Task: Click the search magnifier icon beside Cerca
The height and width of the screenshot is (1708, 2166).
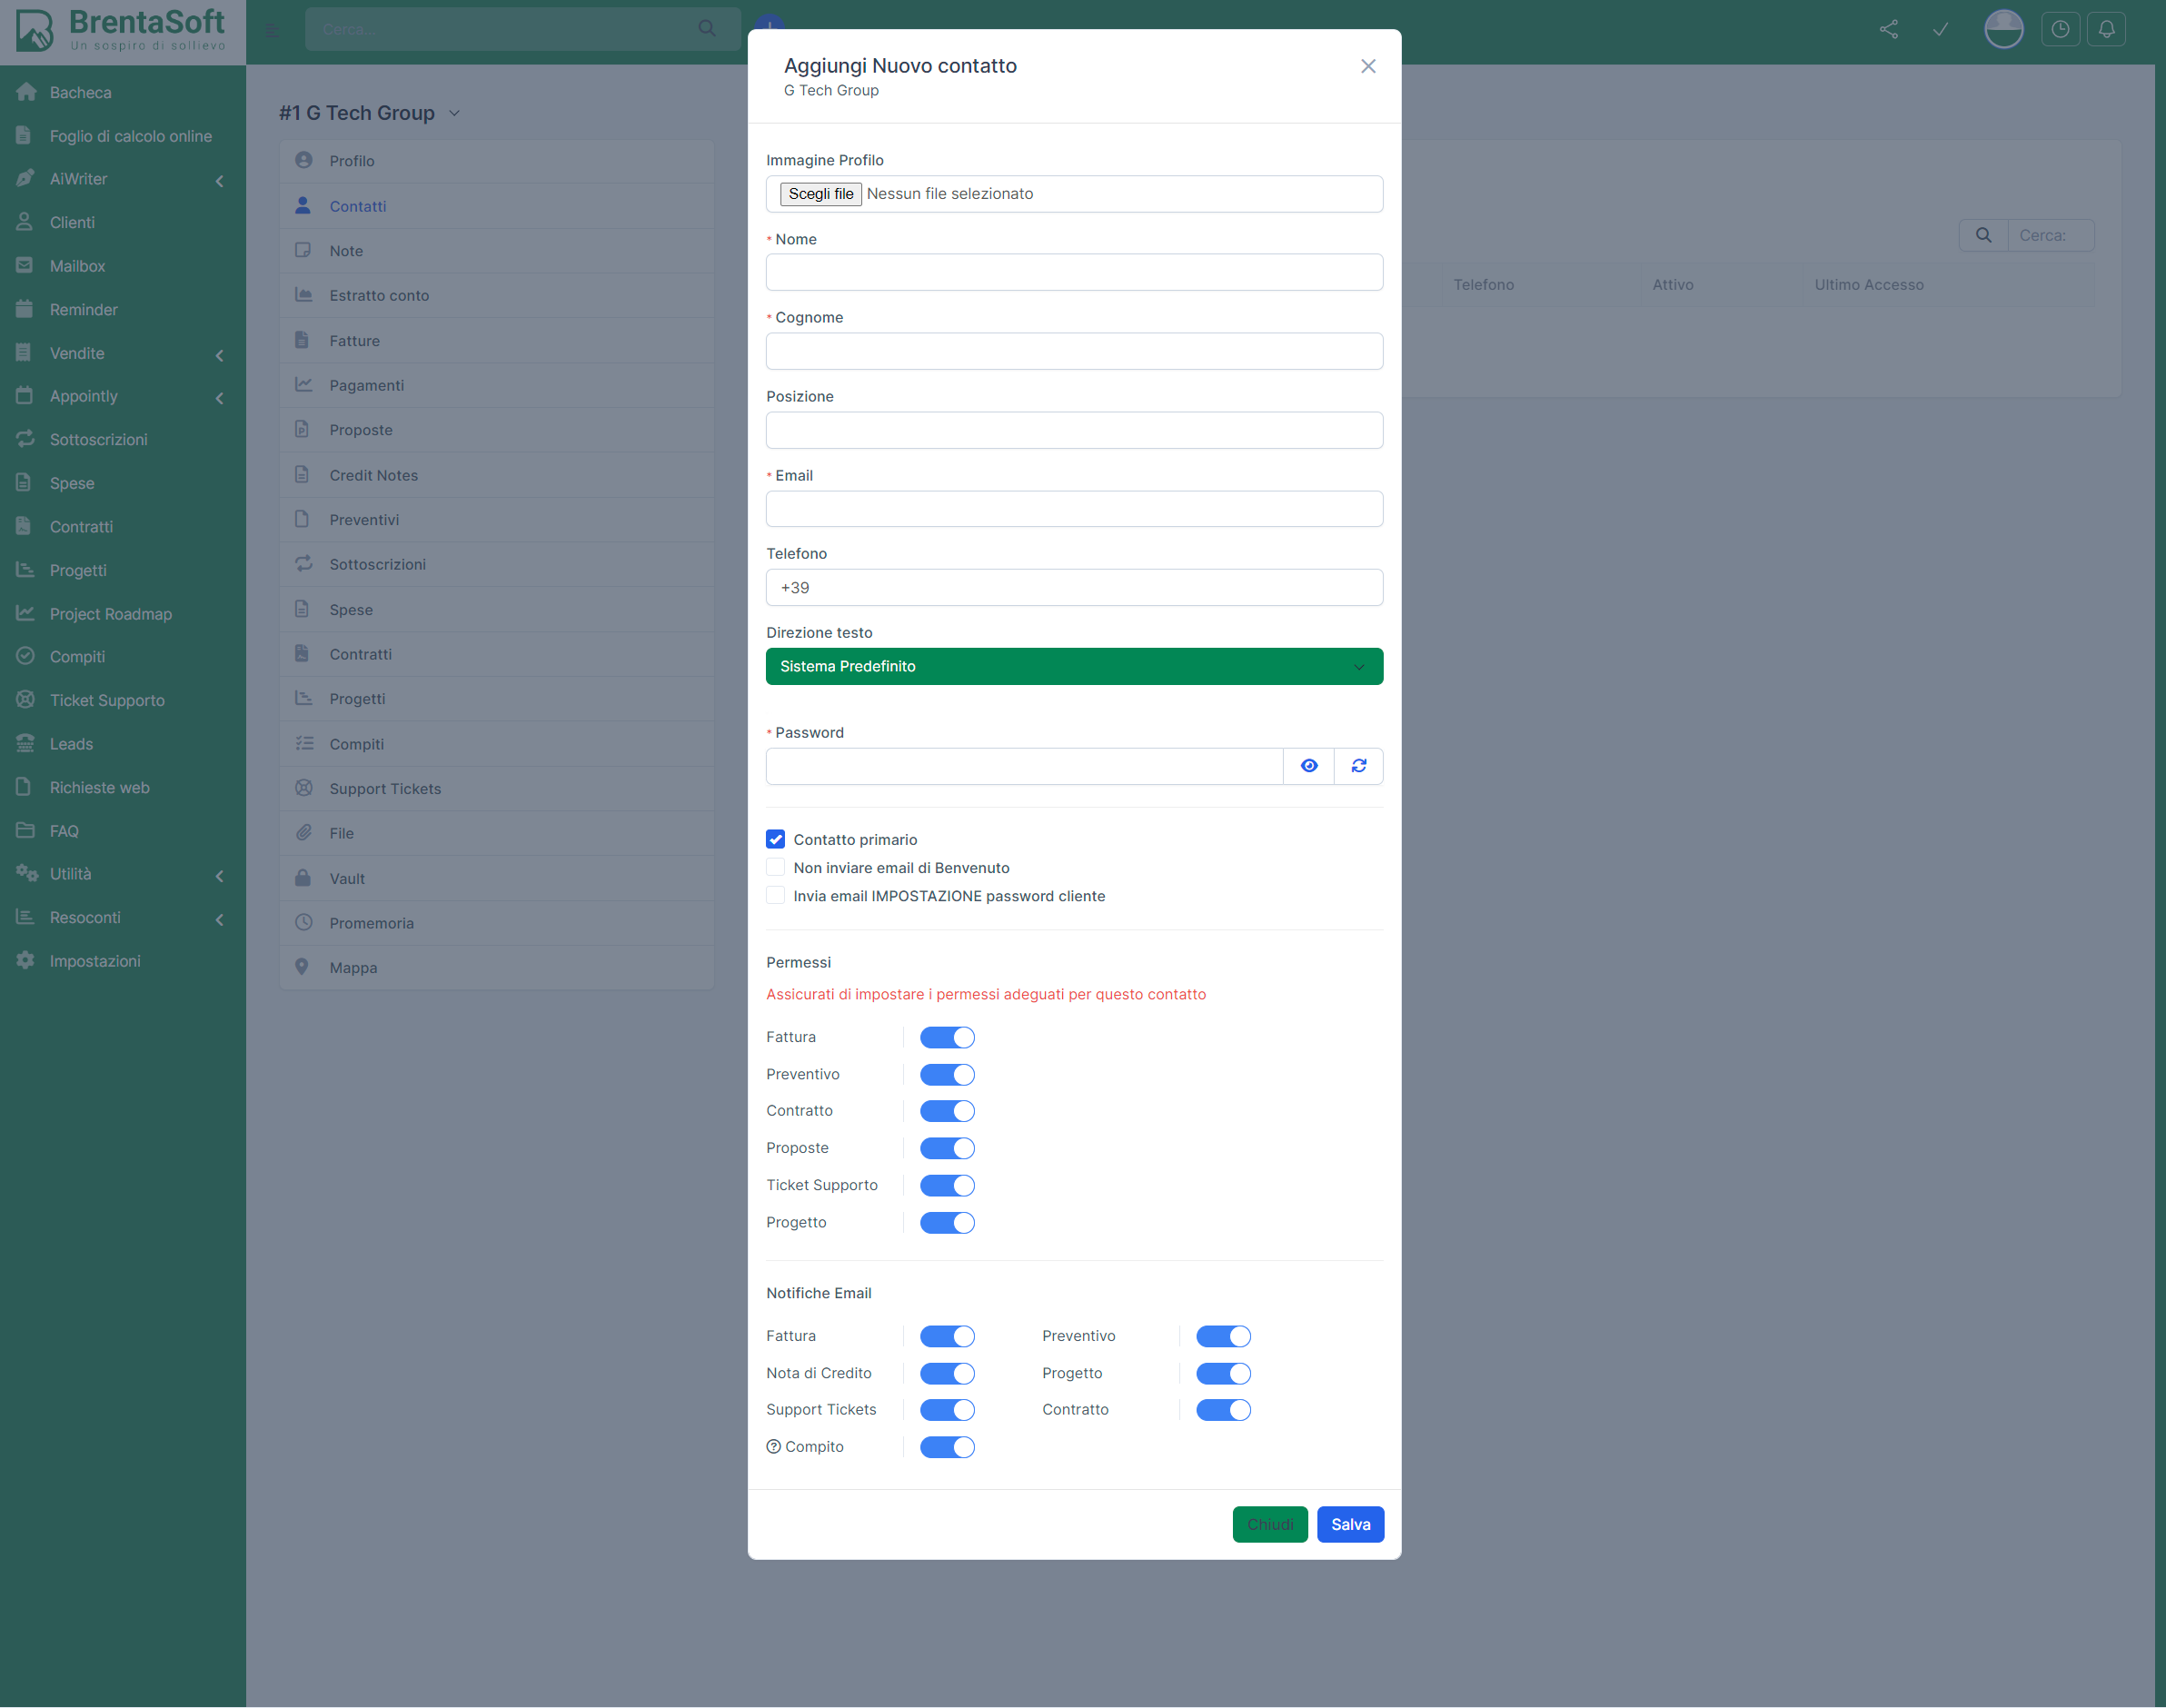Action: (1983, 235)
